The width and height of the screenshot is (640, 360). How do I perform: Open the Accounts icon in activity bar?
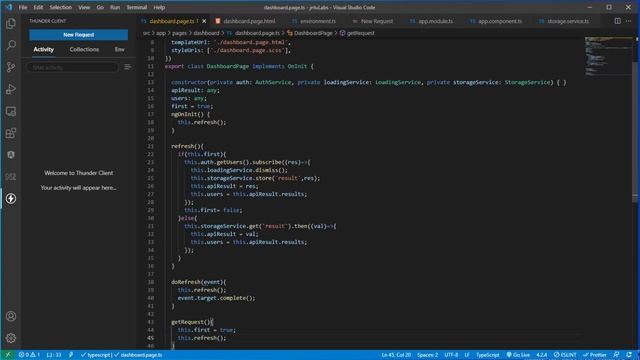(11, 316)
